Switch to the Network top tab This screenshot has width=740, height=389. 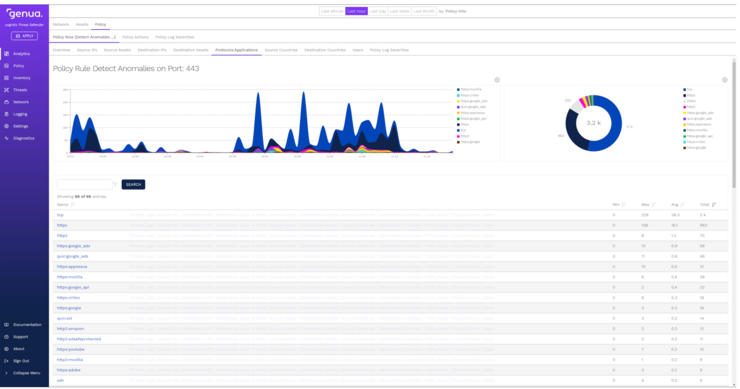point(60,25)
